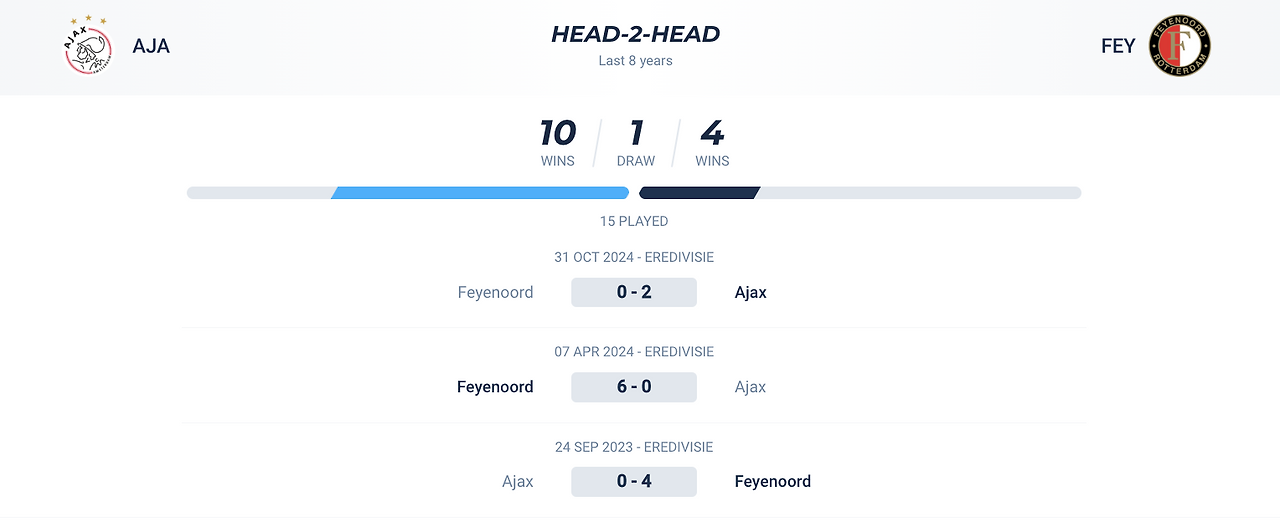The image size is (1280, 522).
Task: Click Feyenoord in the 07 Apr 2024 match
Action: [x=495, y=387]
